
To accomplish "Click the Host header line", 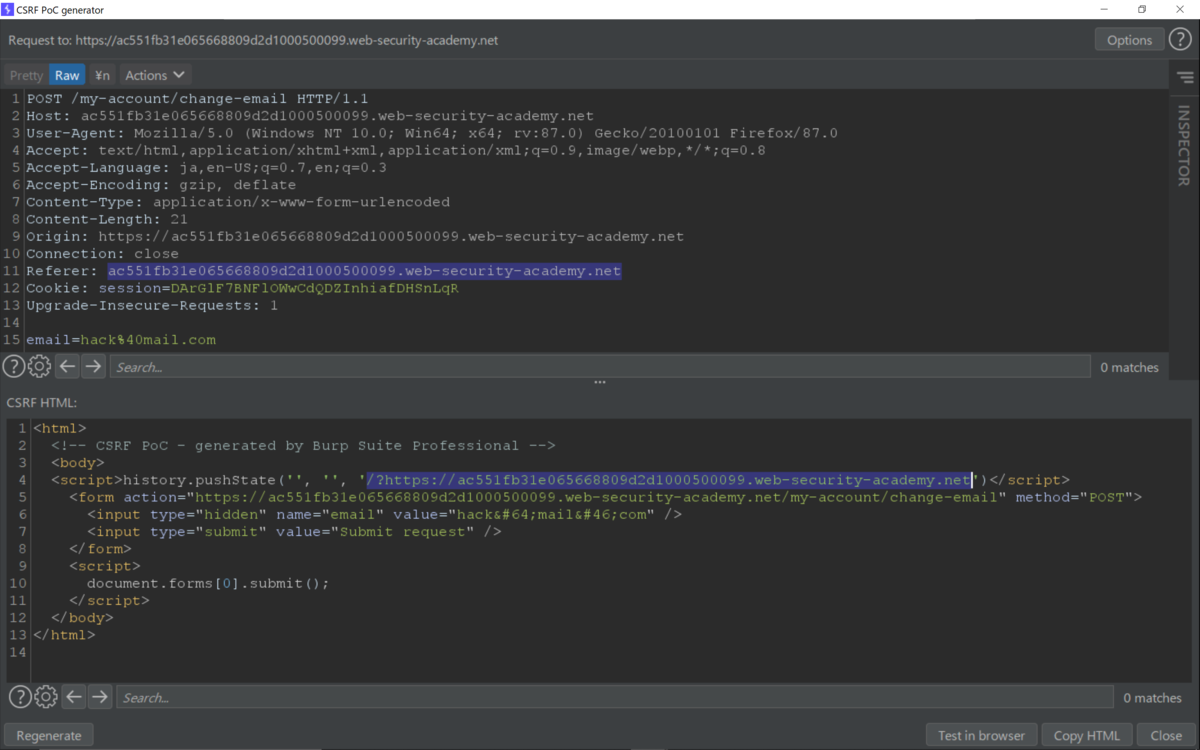I will point(310,116).
